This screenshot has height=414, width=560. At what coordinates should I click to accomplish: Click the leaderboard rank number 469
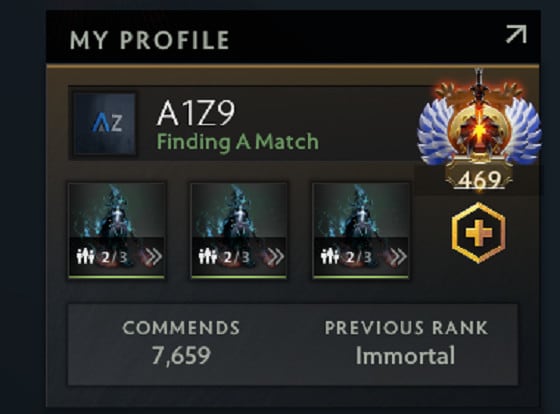pyautogui.click(x=479, y=180)
